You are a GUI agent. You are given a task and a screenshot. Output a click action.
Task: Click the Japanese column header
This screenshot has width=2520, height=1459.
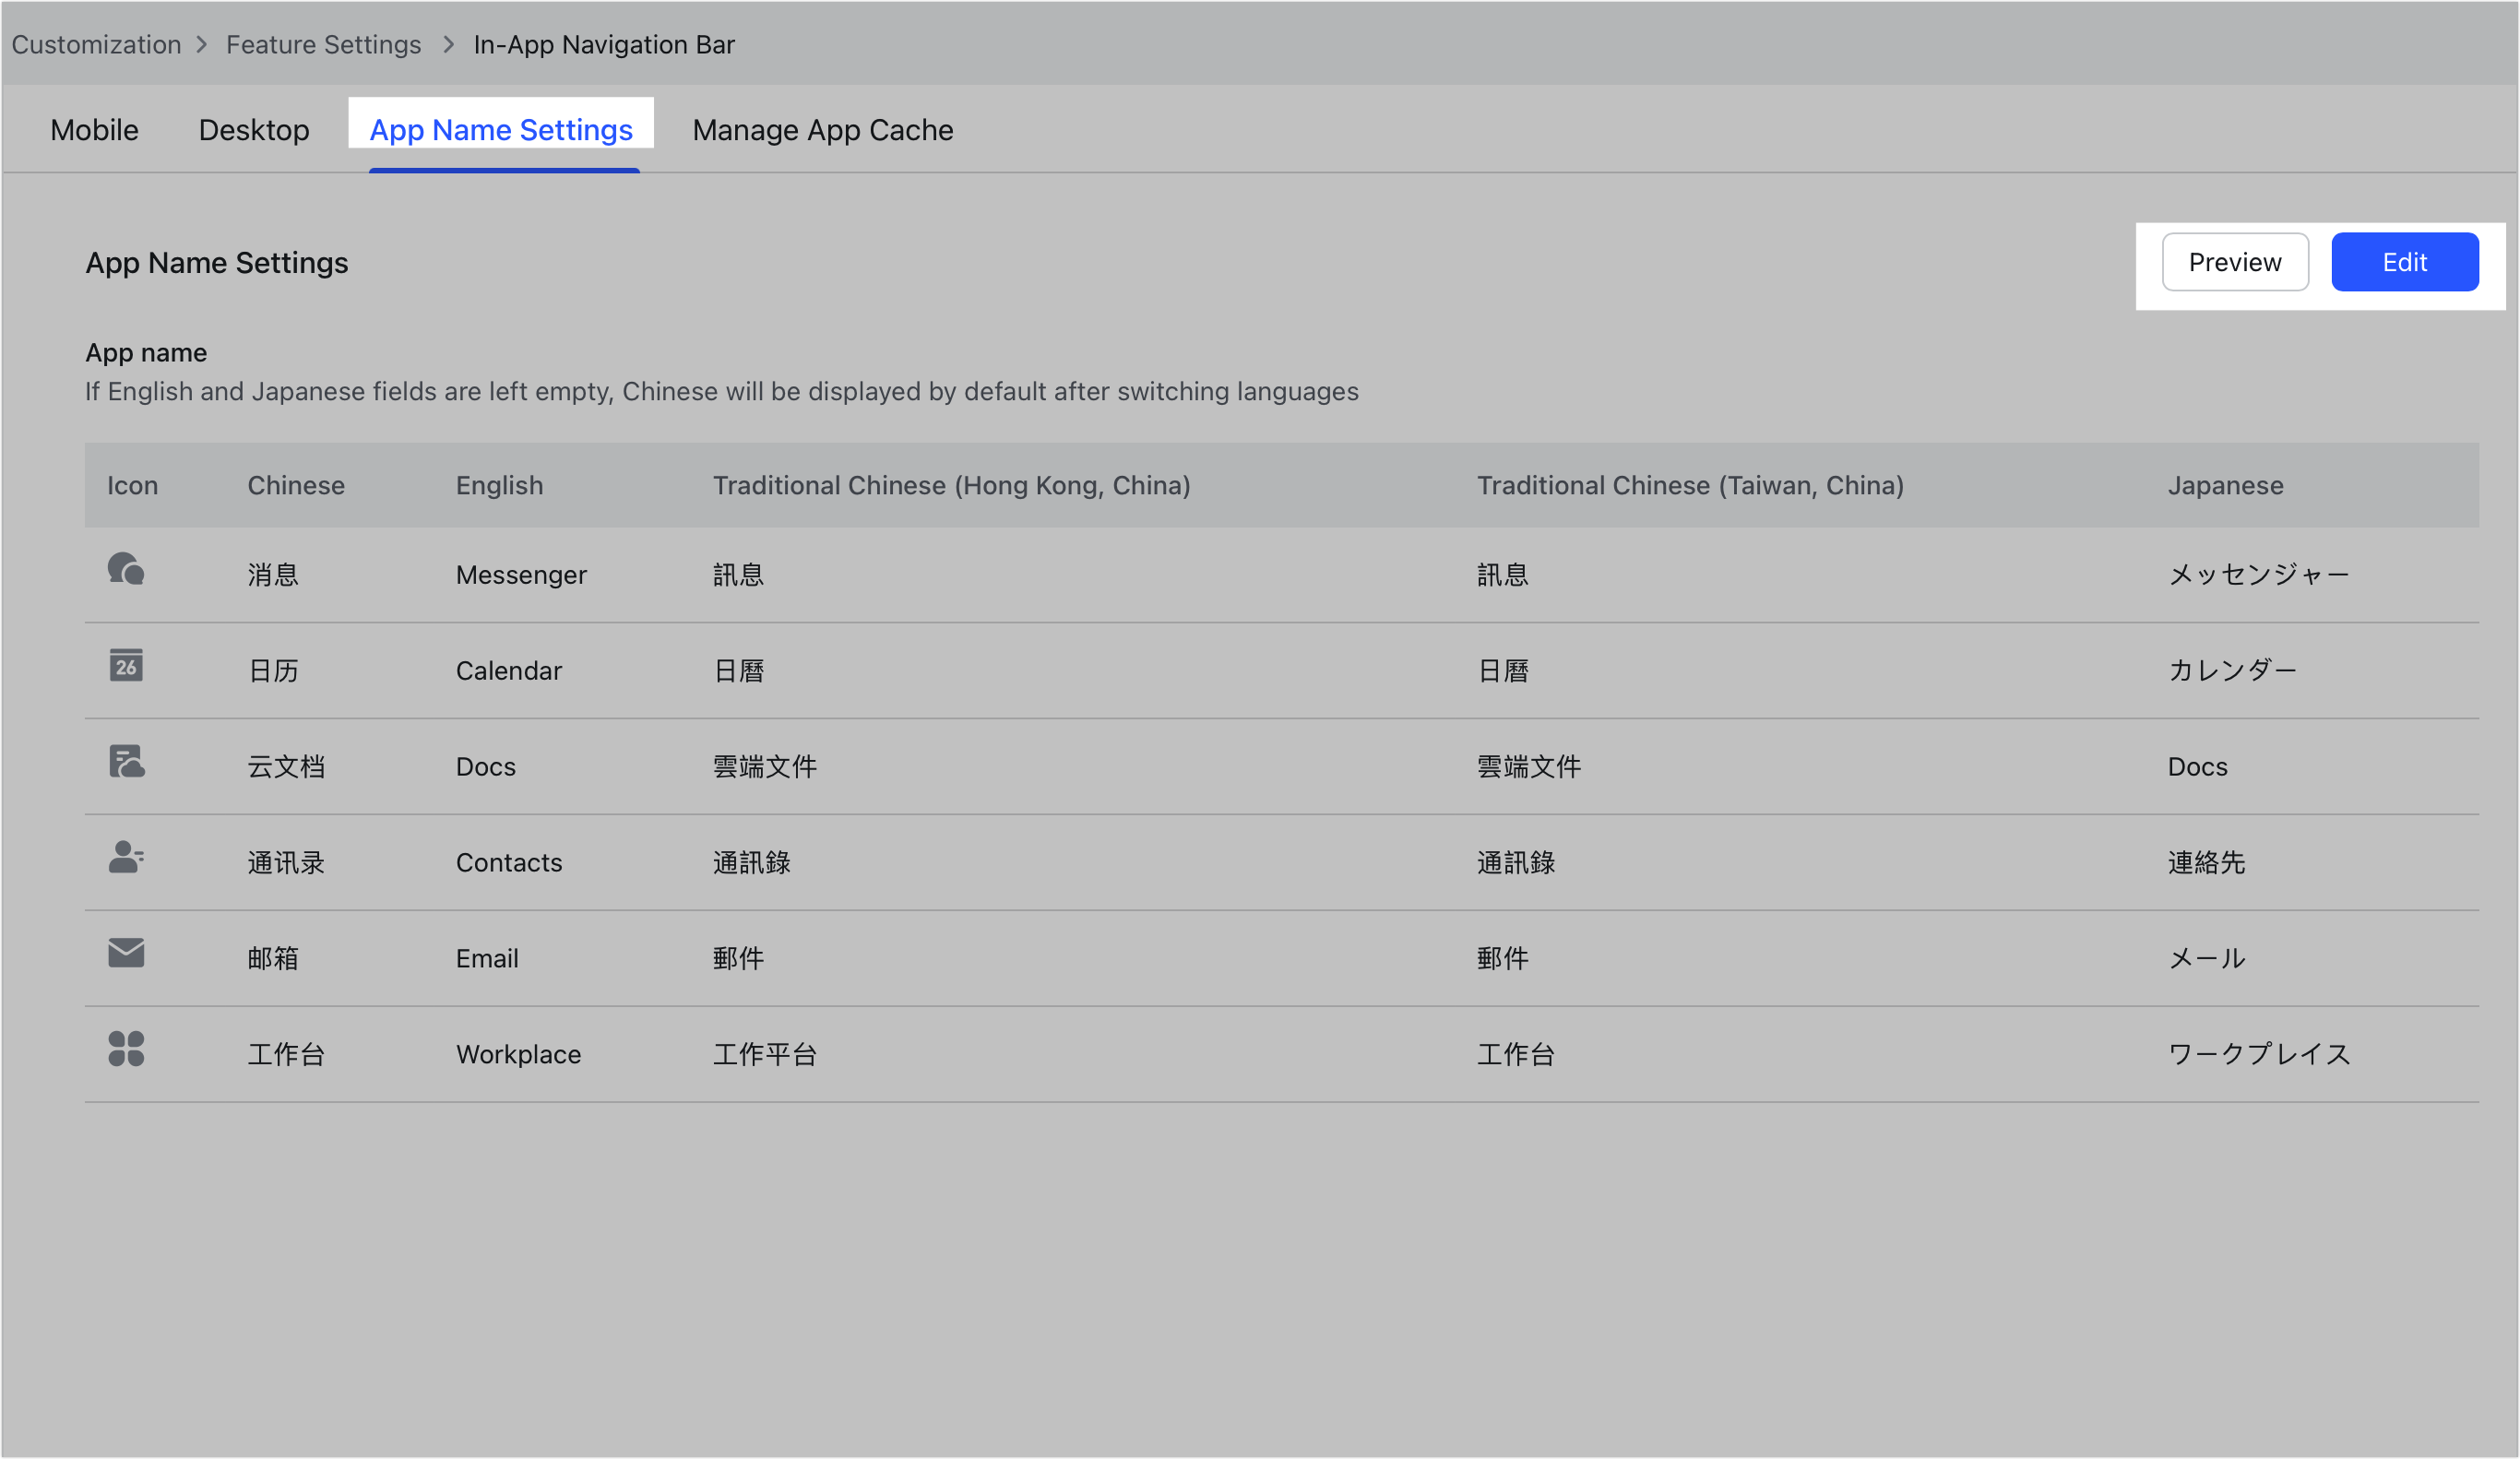2224,486
